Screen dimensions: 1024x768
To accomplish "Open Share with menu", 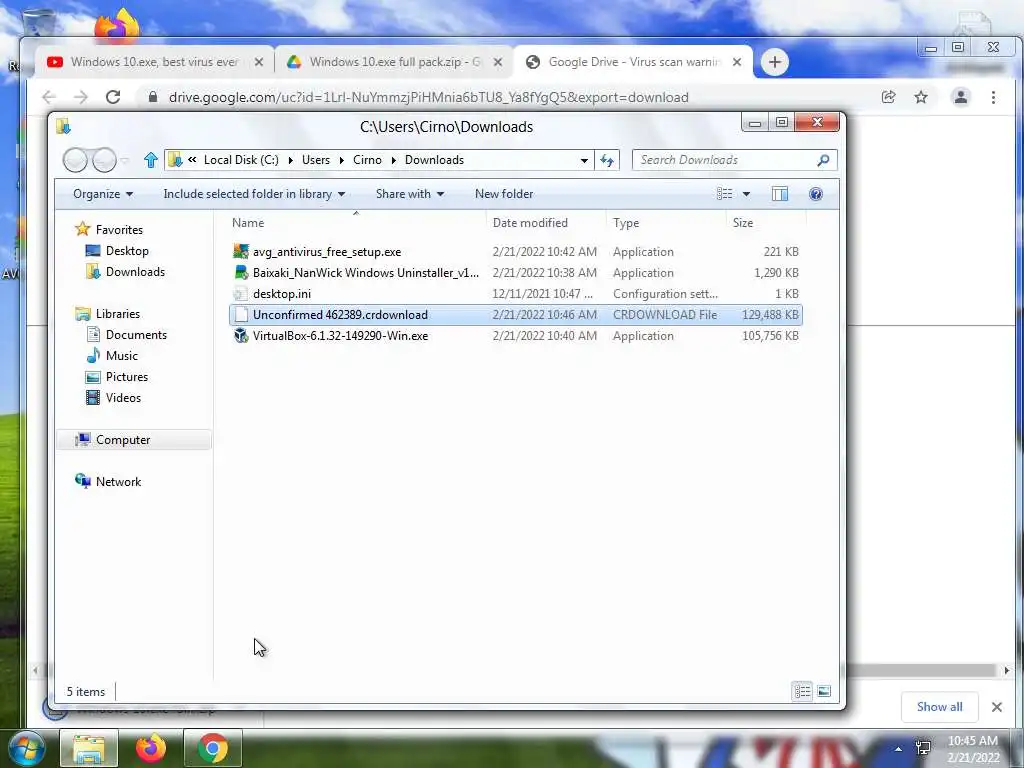I will pyautogui.click(x=410, y=194).
